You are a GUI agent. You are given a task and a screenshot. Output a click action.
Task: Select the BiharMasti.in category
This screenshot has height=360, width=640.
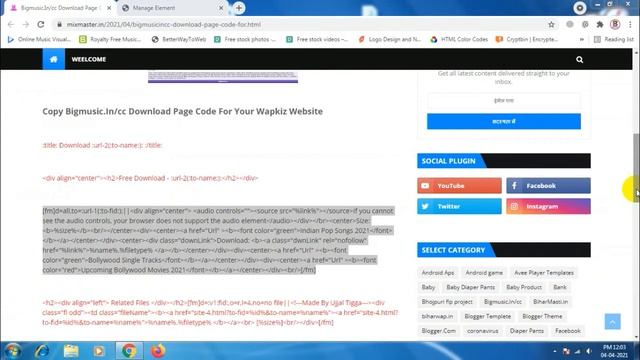[x=550, y=302]
